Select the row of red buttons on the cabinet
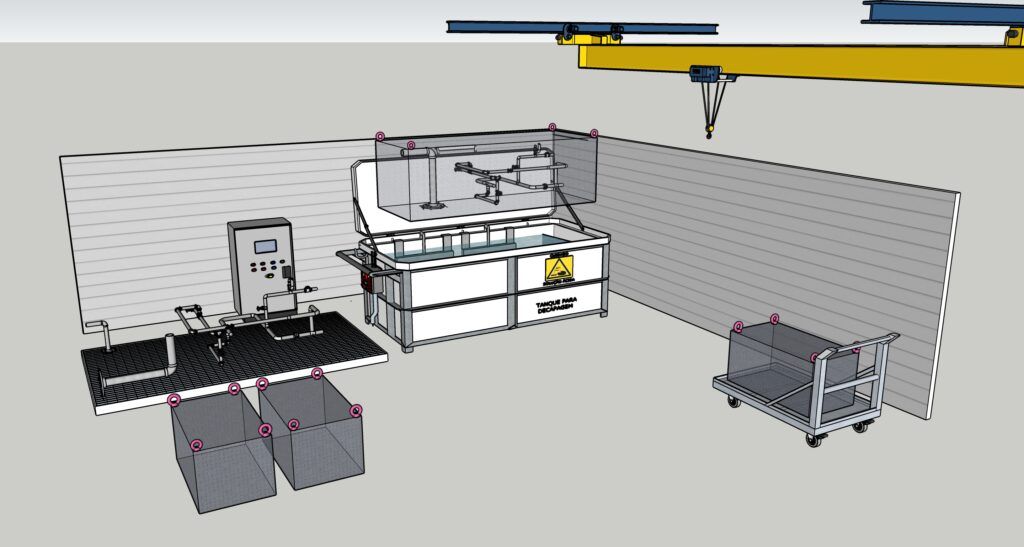This screenshot has height=547, width=1024. coord(262,266)
